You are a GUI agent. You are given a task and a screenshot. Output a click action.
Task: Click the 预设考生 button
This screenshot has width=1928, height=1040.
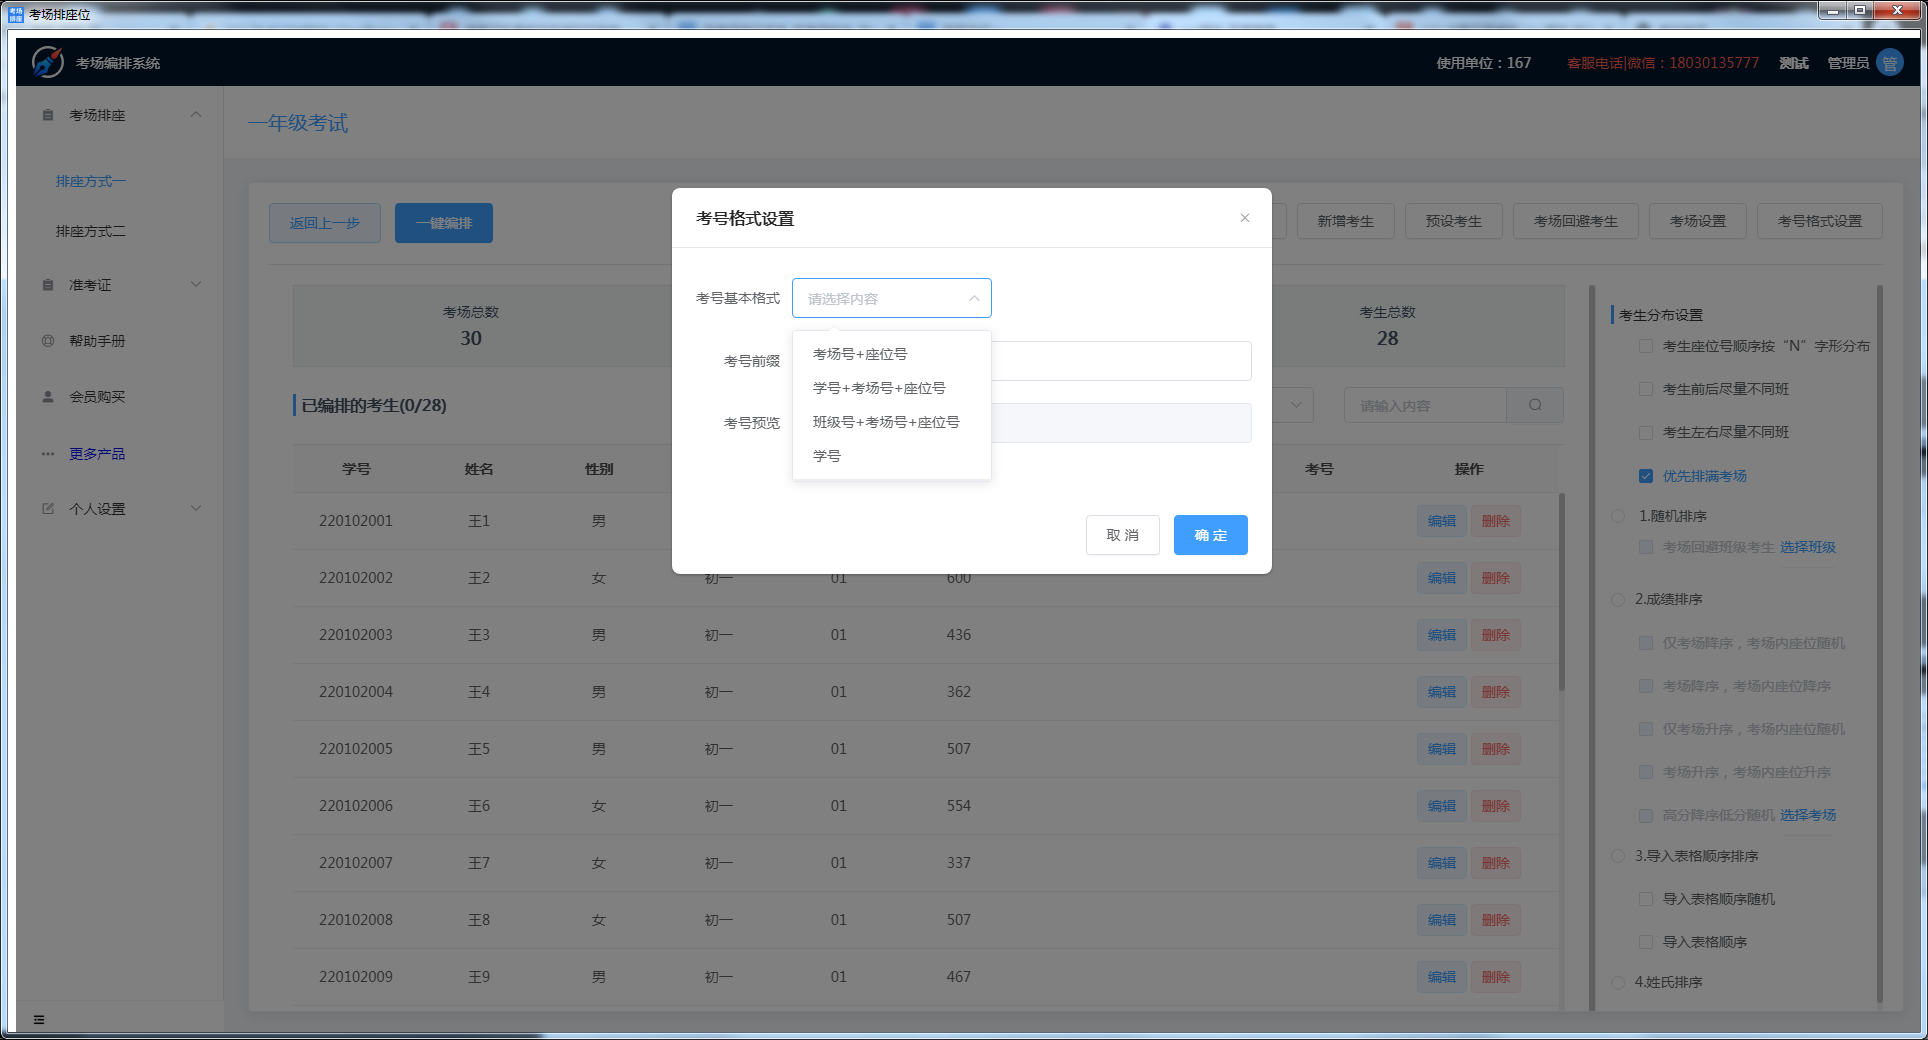pos(1454,221)
